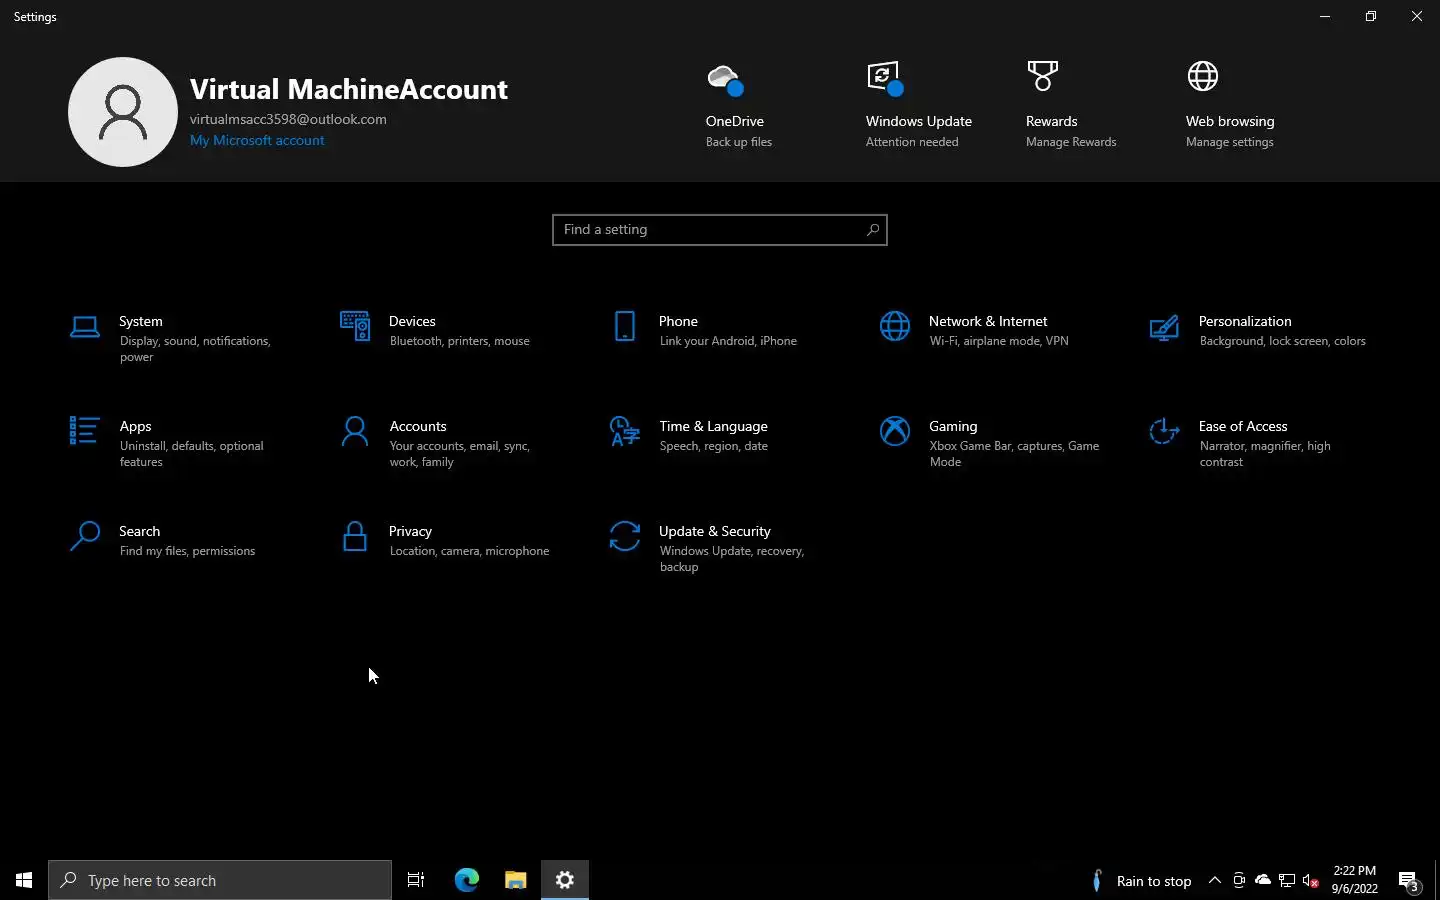Select the Gaming Xbox icon

click(x=895, y=431)
